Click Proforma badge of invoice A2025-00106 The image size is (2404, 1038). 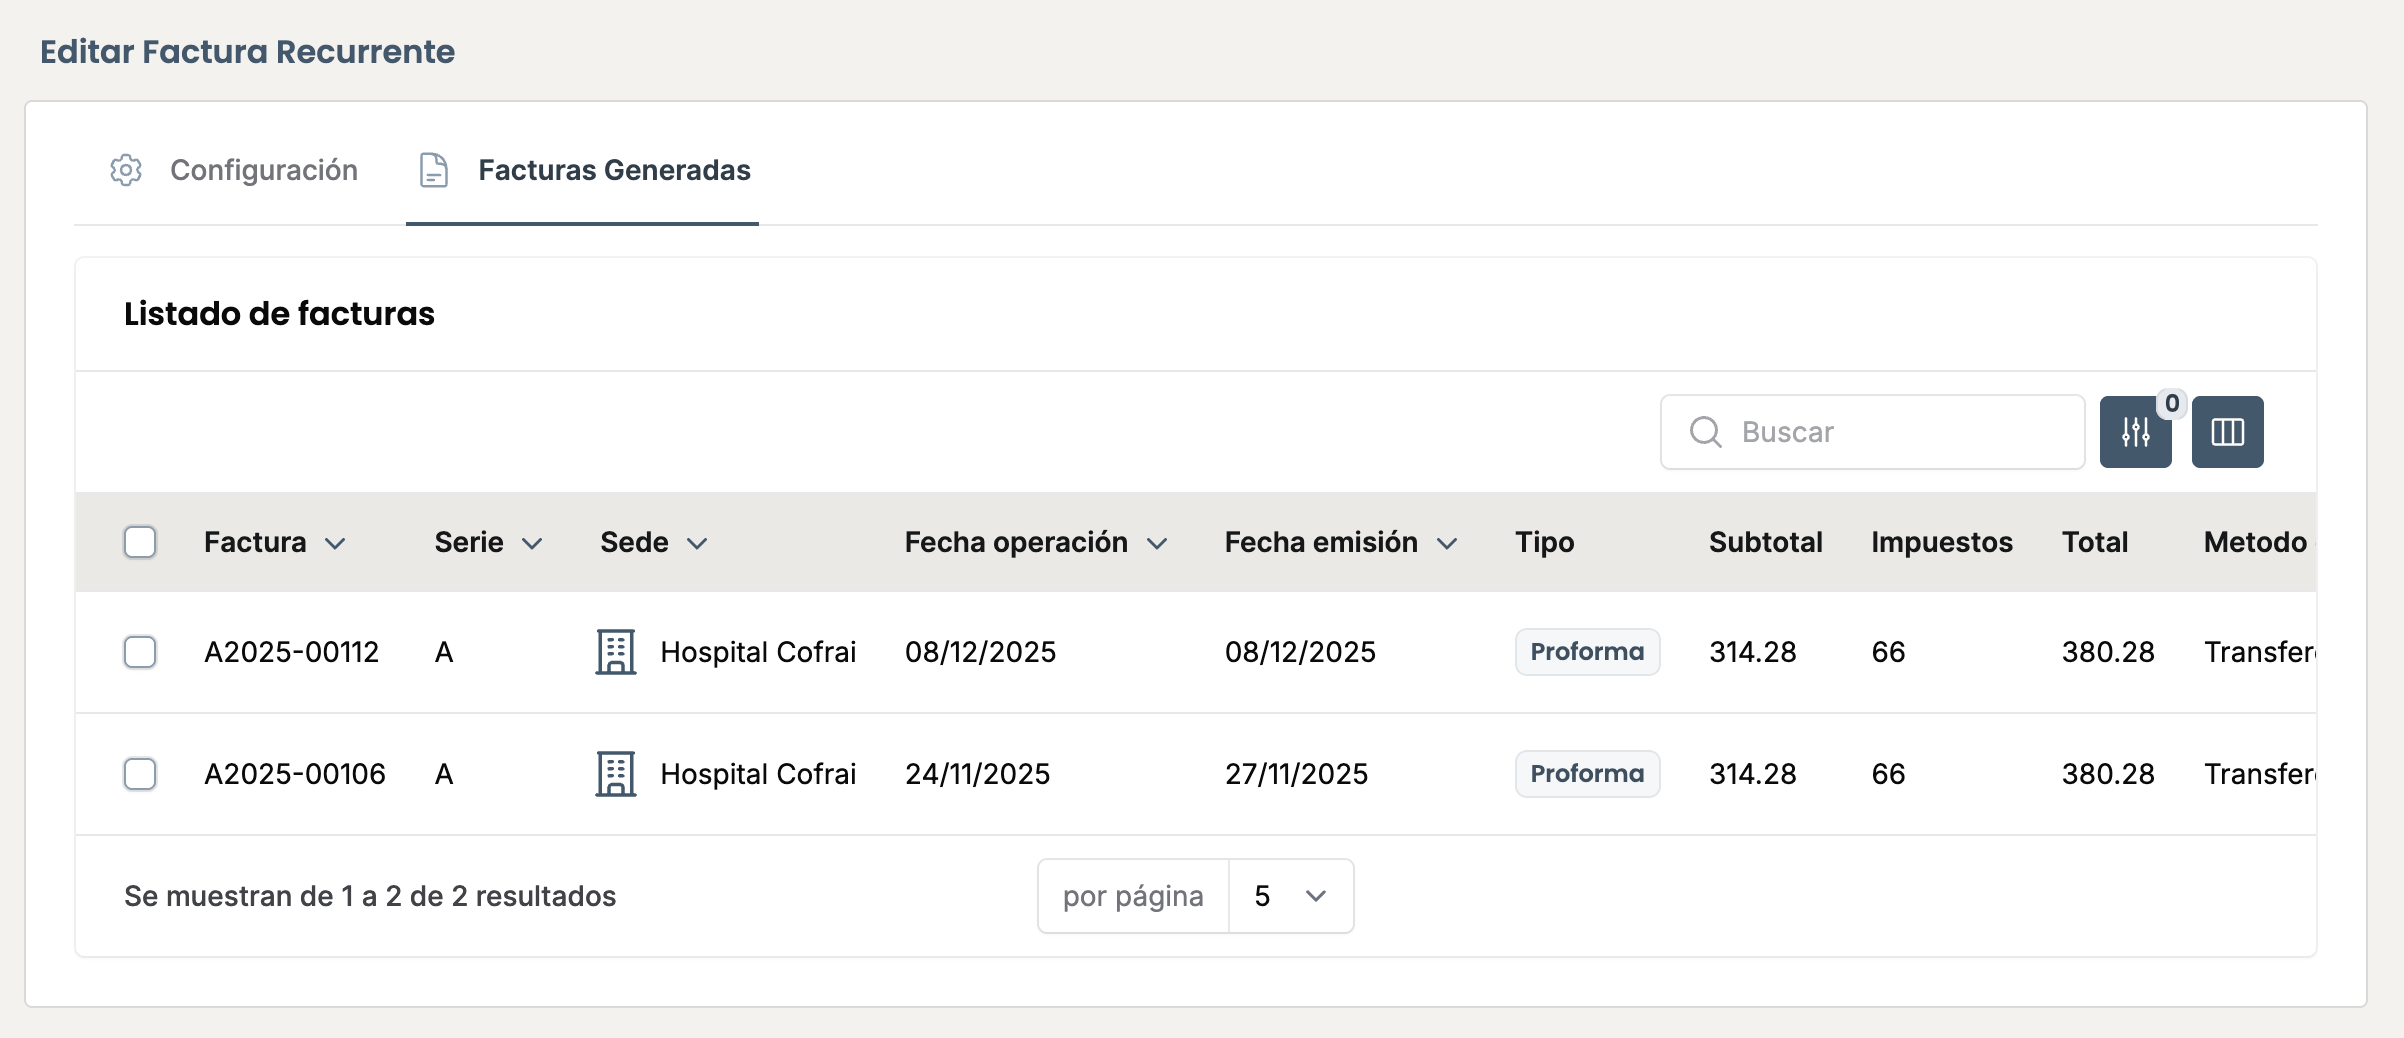pyautogui.click(x=1587, y=774)
